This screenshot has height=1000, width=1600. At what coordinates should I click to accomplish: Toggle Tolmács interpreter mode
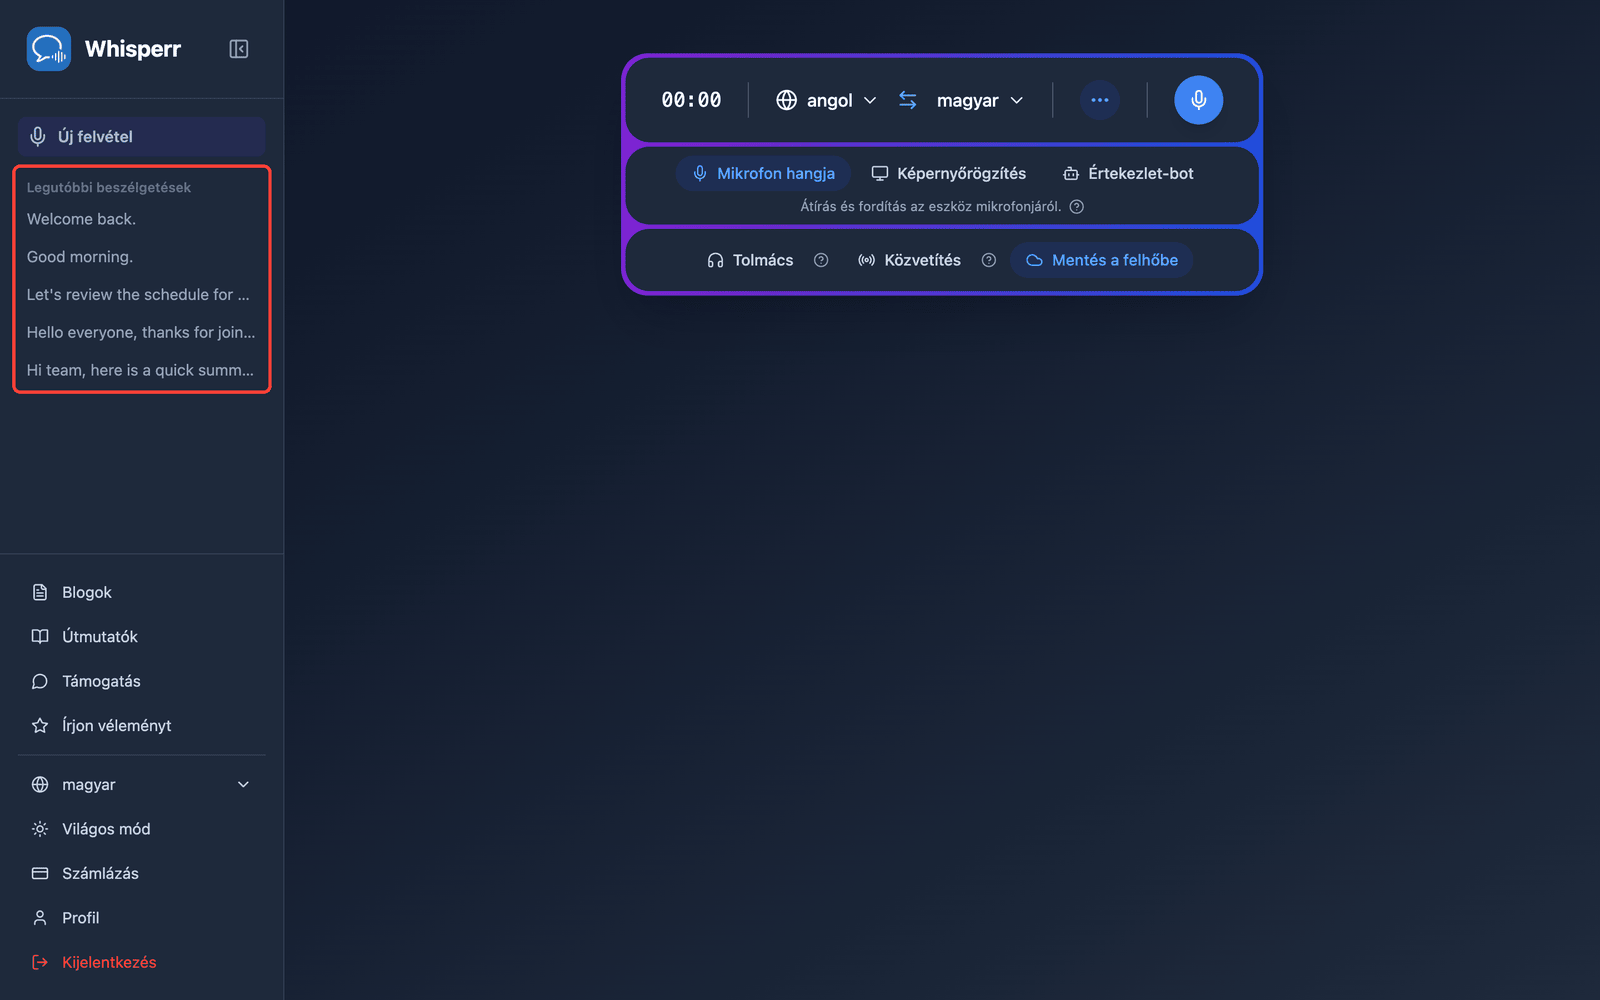750,260
